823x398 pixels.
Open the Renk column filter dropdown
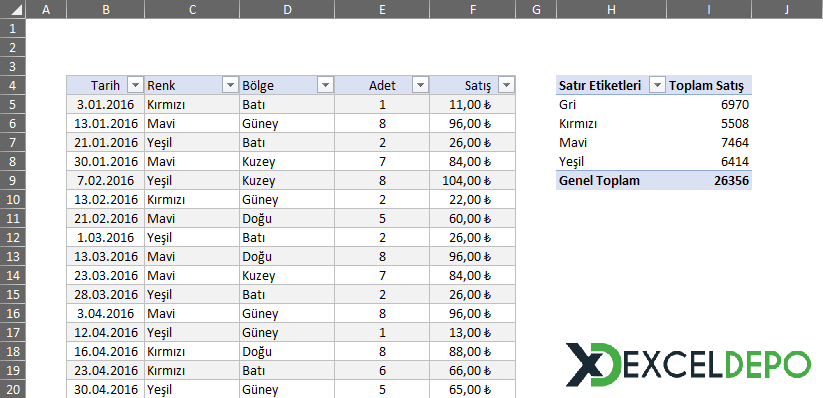tap(230, 85)
